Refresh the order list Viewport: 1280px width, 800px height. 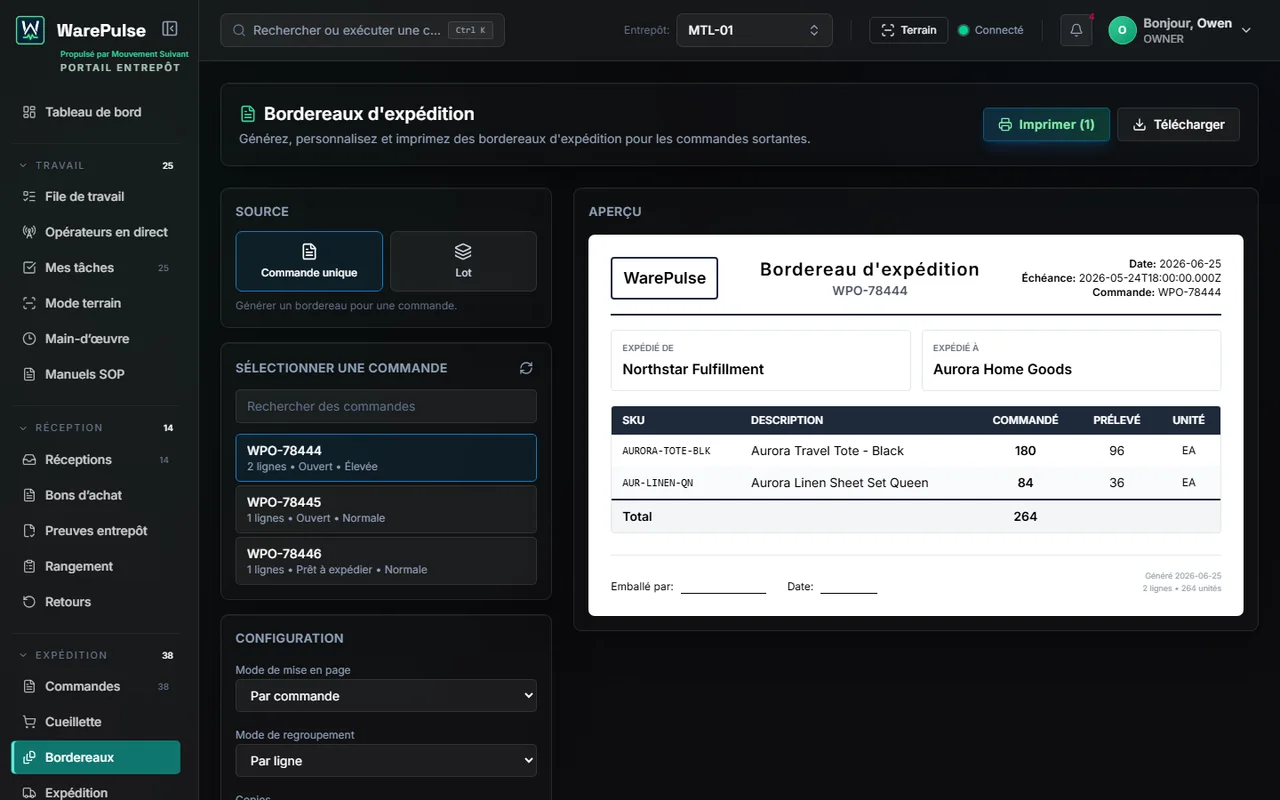click(526, 368)
